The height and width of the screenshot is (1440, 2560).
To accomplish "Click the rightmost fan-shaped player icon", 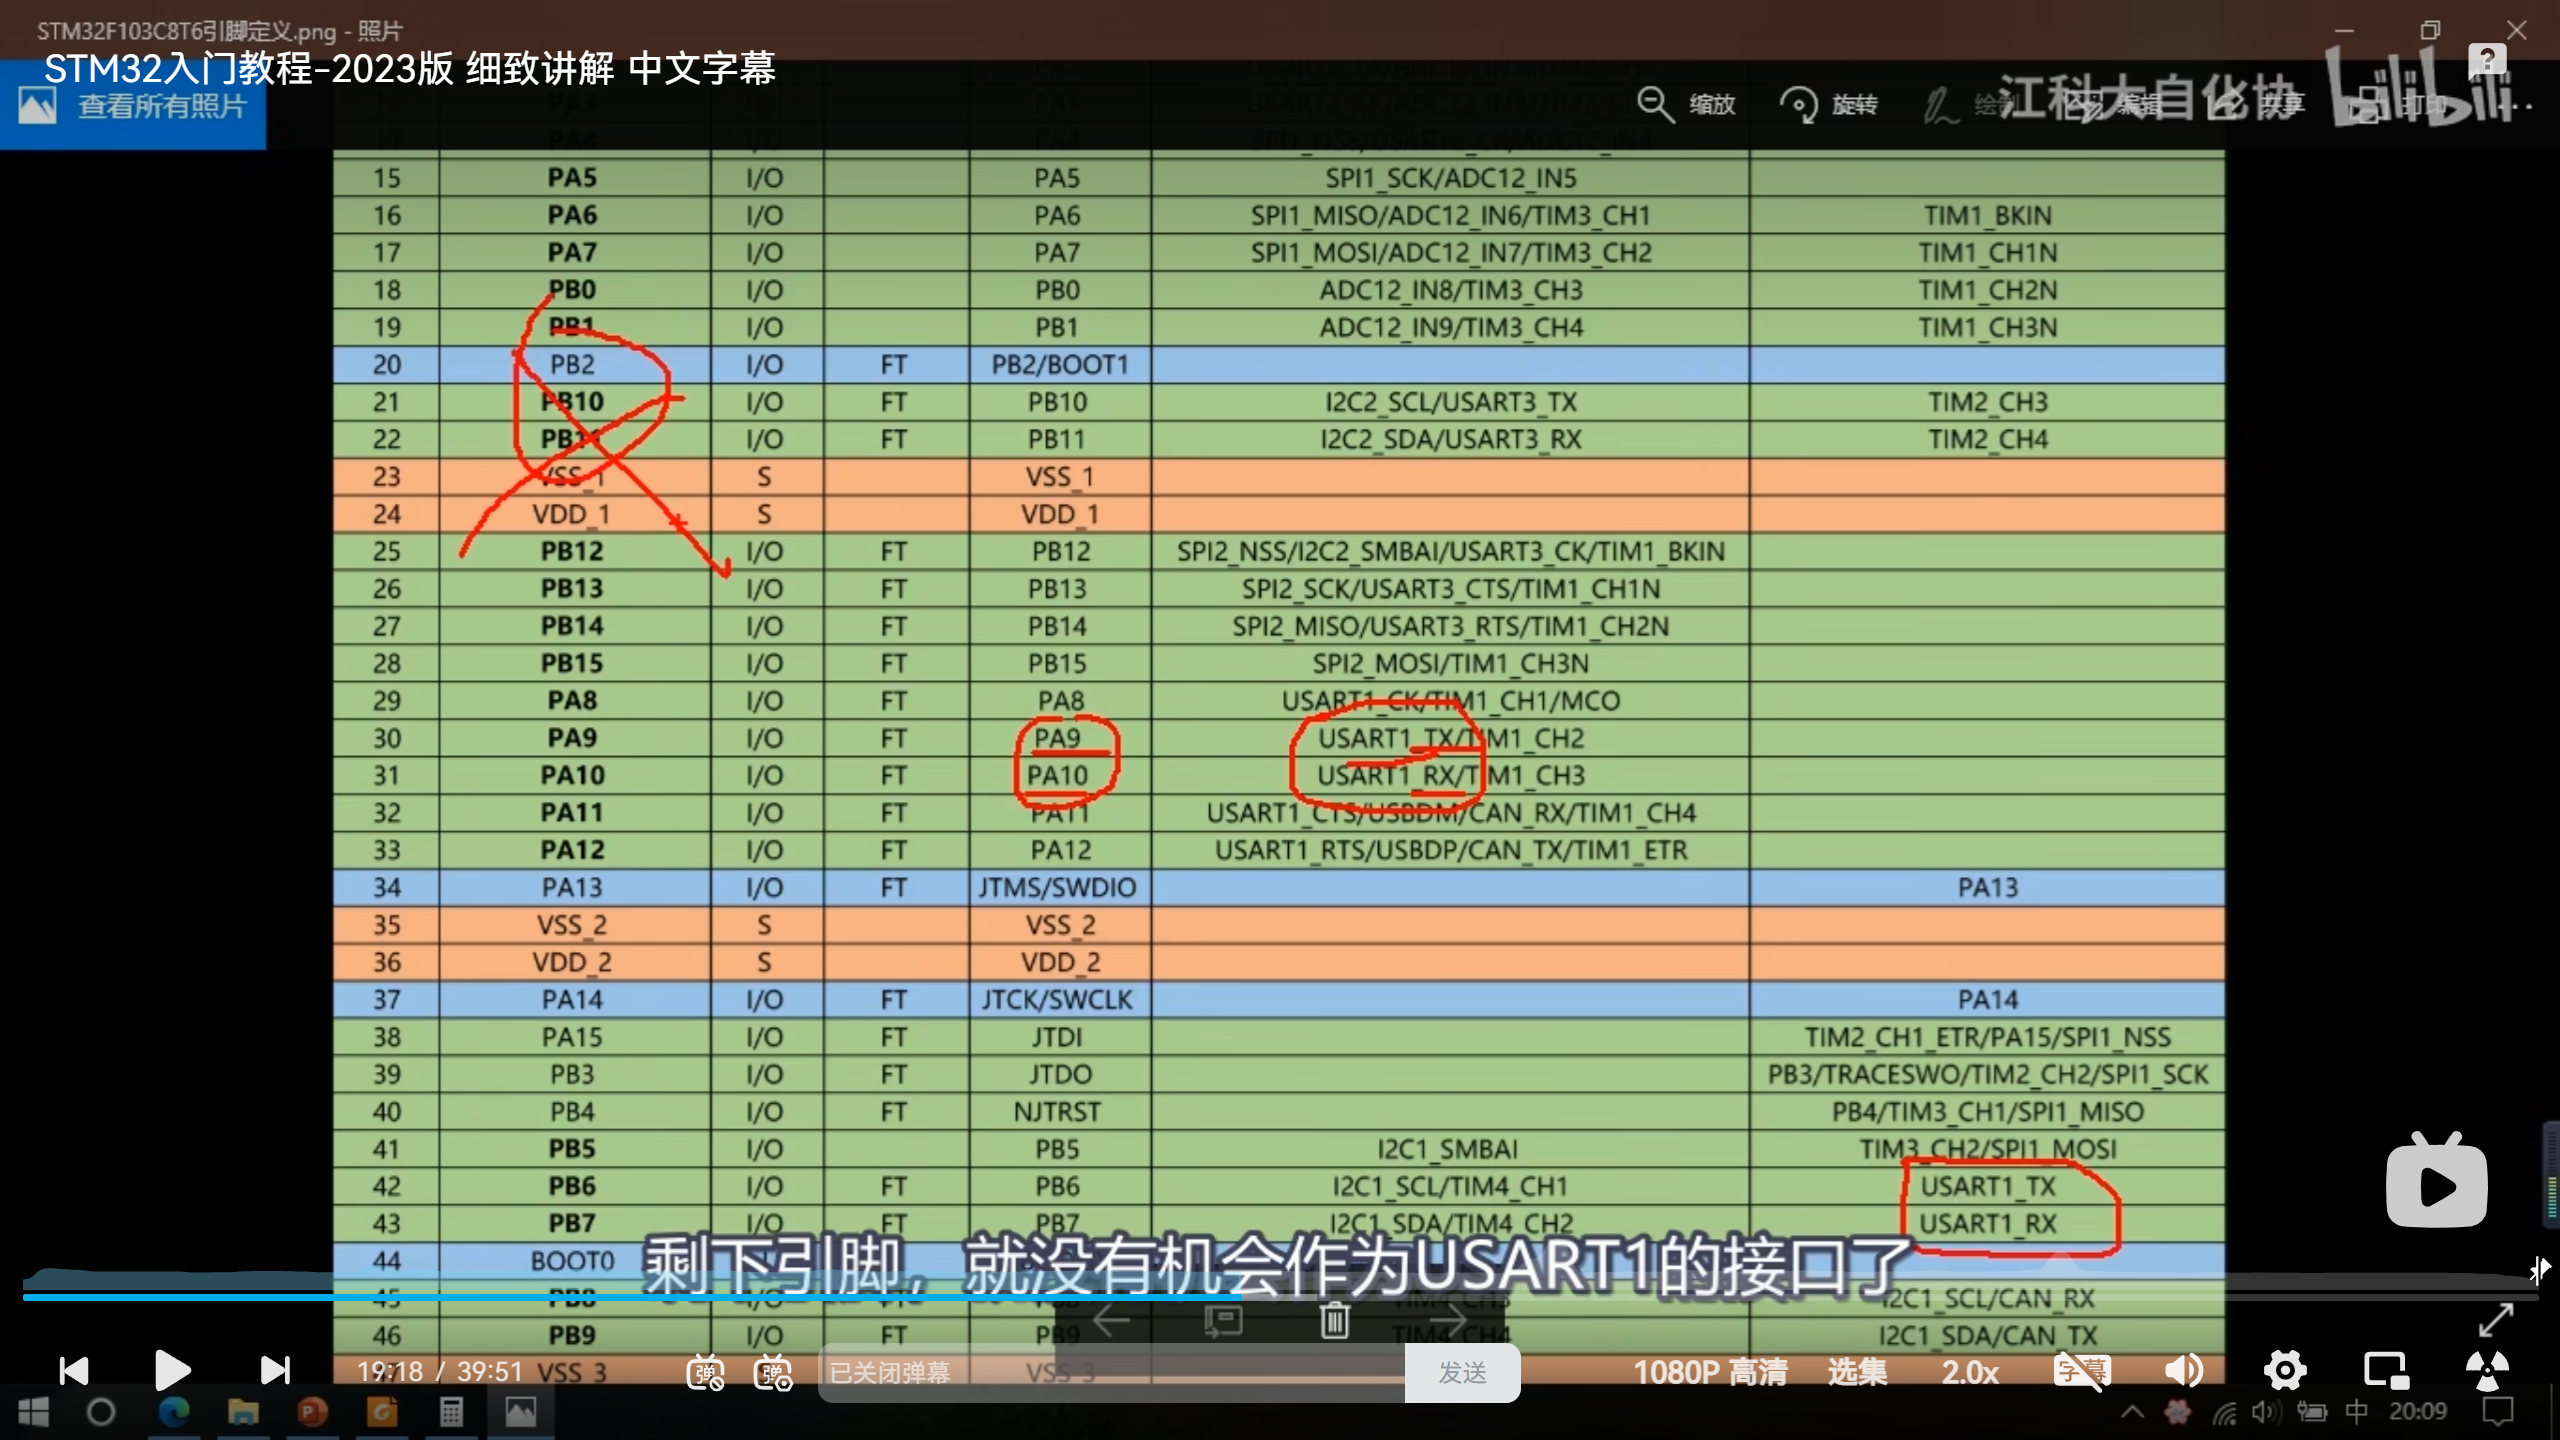I will pyautogui.click(x=2486, y=1370).
